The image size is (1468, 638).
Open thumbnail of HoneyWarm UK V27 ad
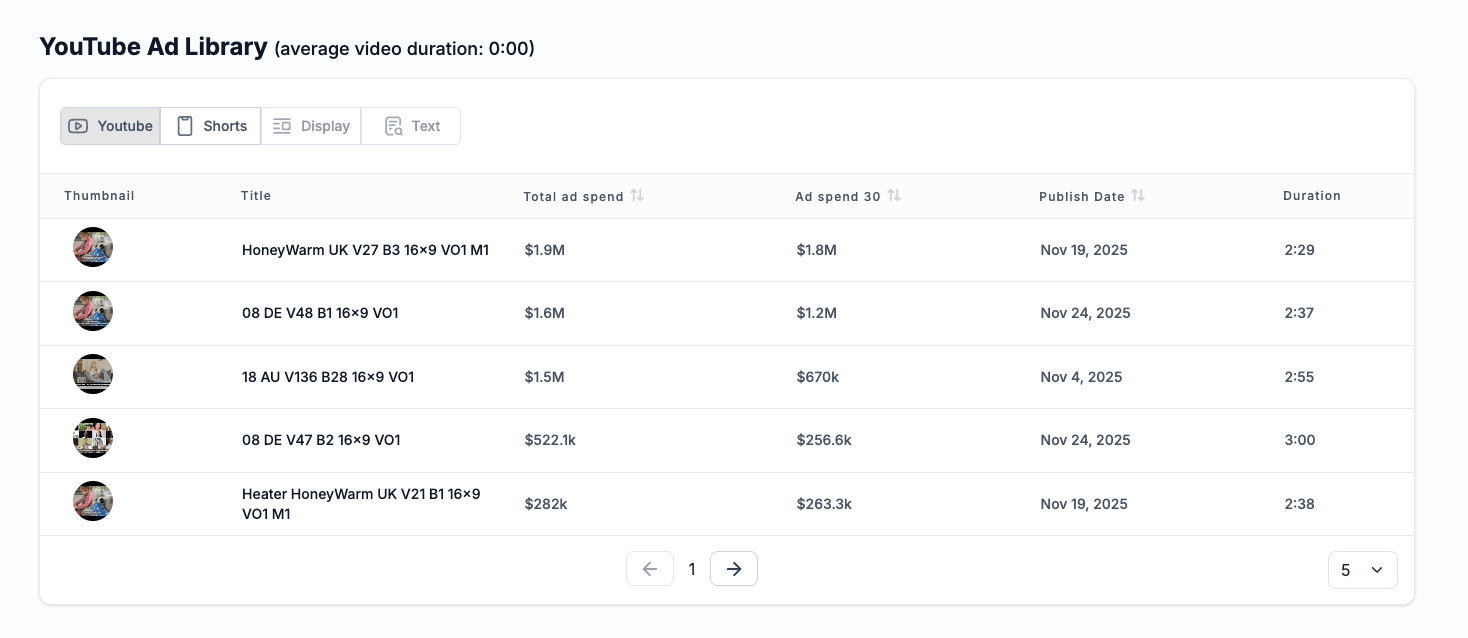pos(93,247)
